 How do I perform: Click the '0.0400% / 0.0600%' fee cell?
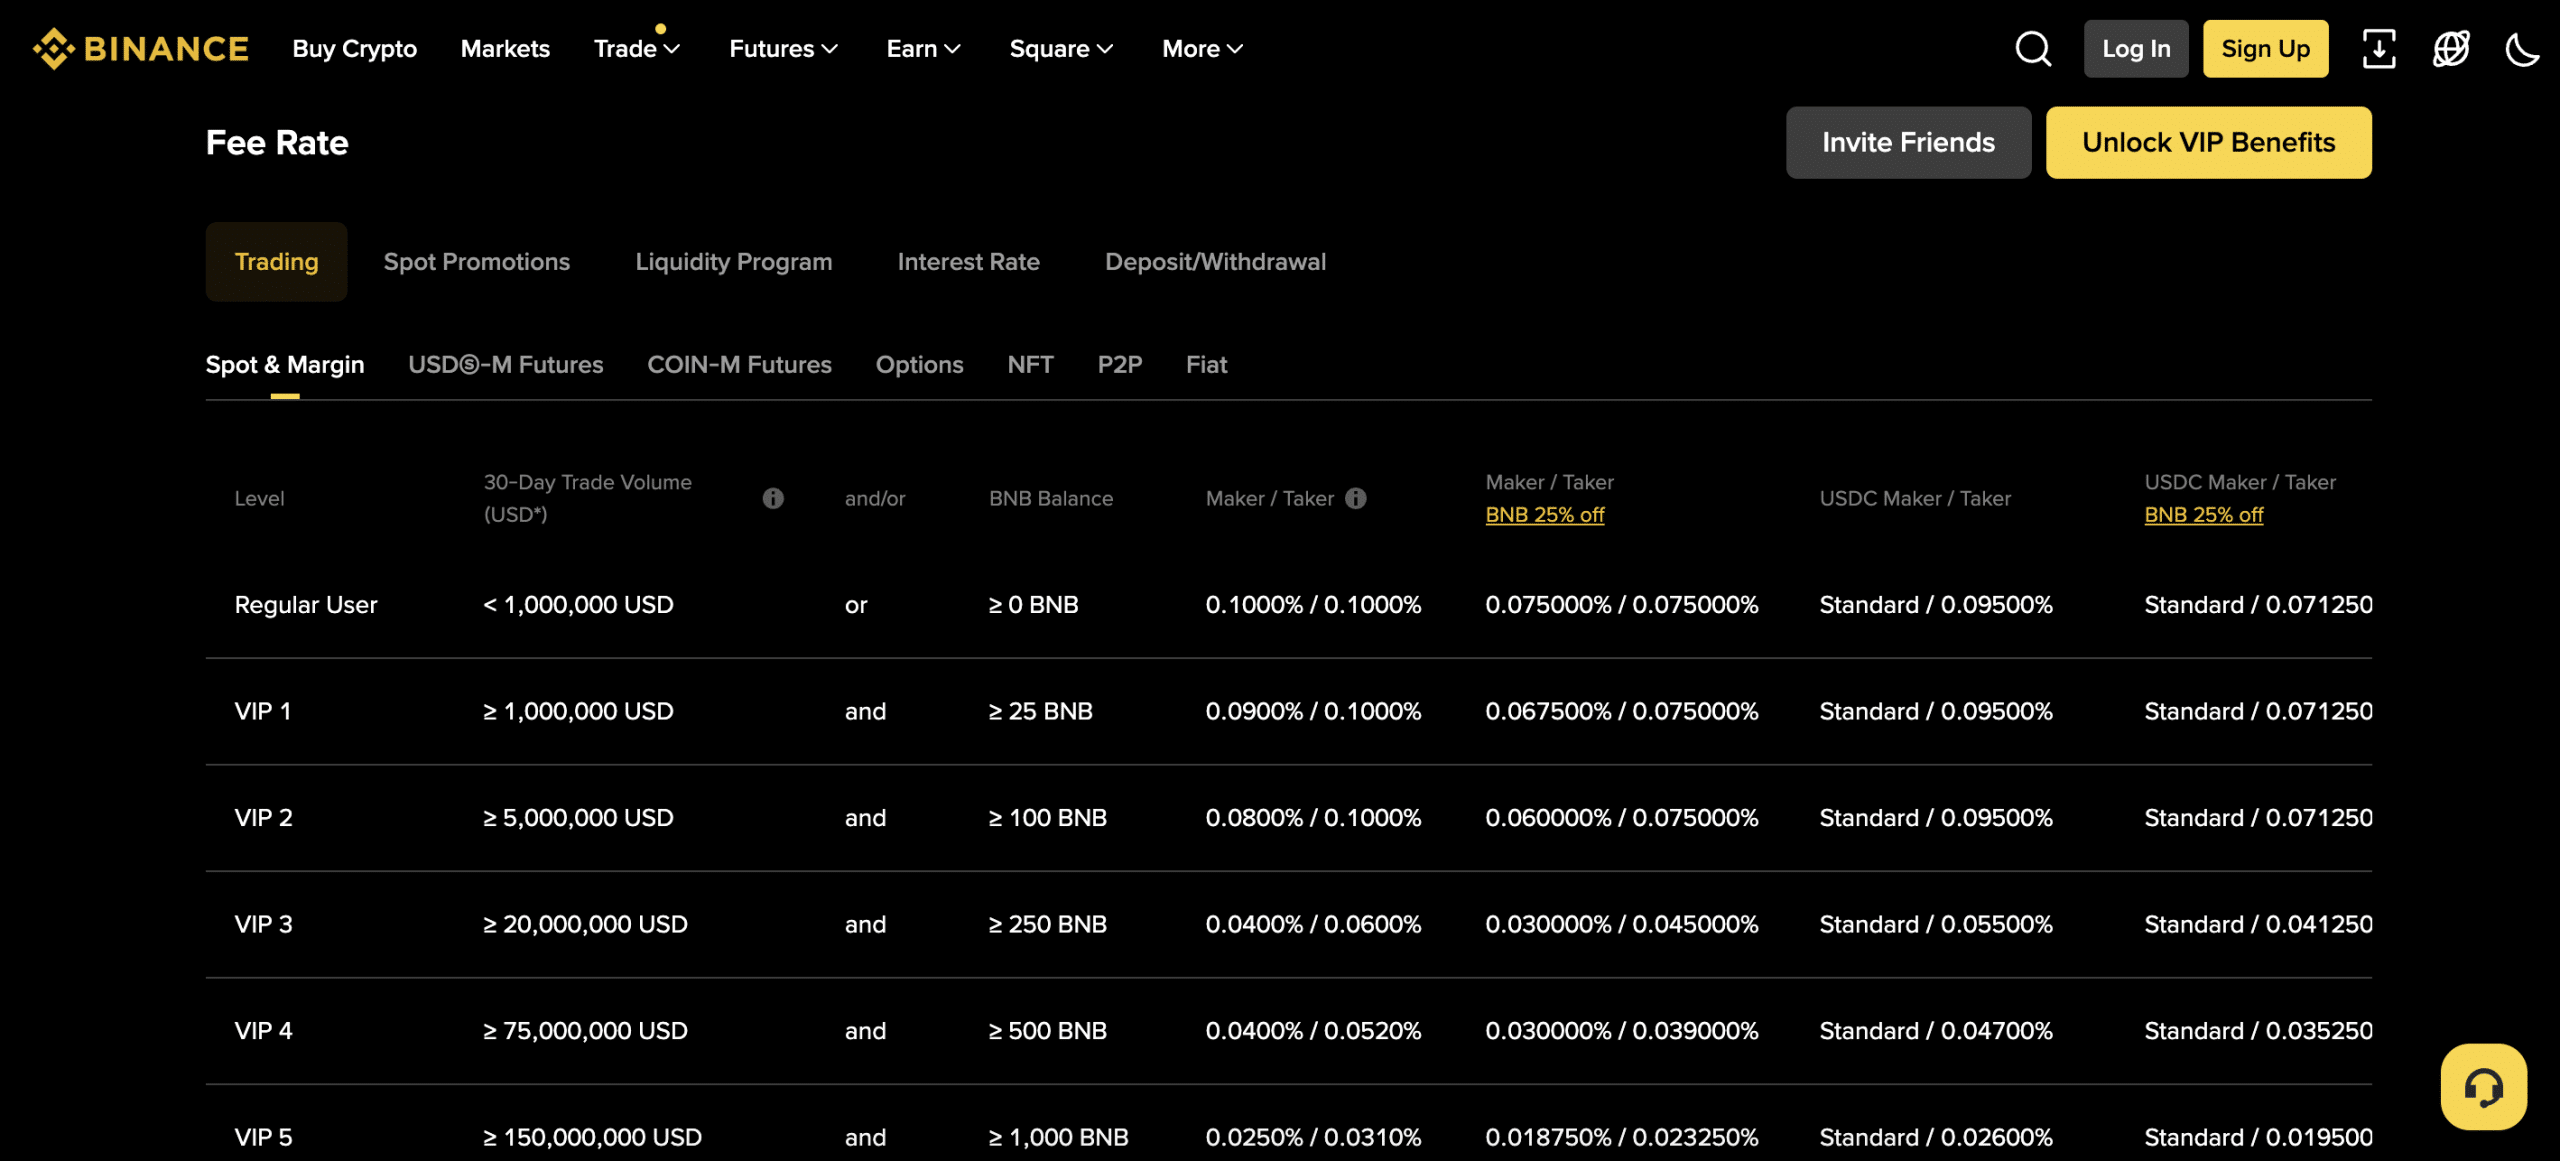pyautogui.click(x=1313, y=924)
